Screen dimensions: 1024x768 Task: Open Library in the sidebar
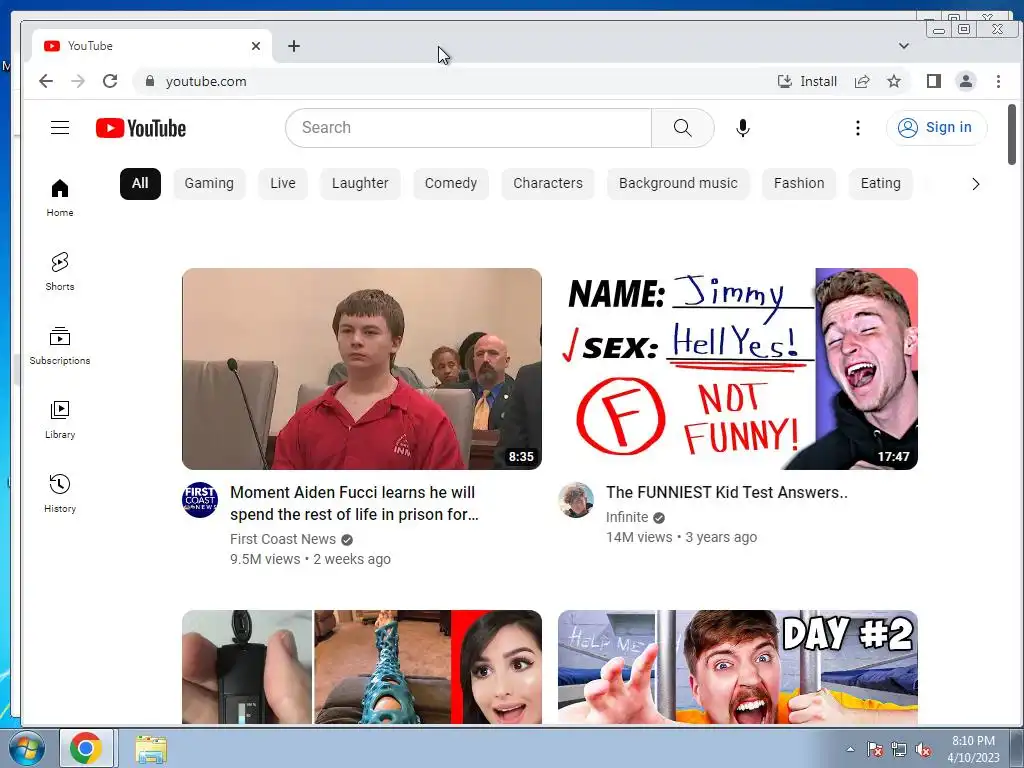(59, 419)
